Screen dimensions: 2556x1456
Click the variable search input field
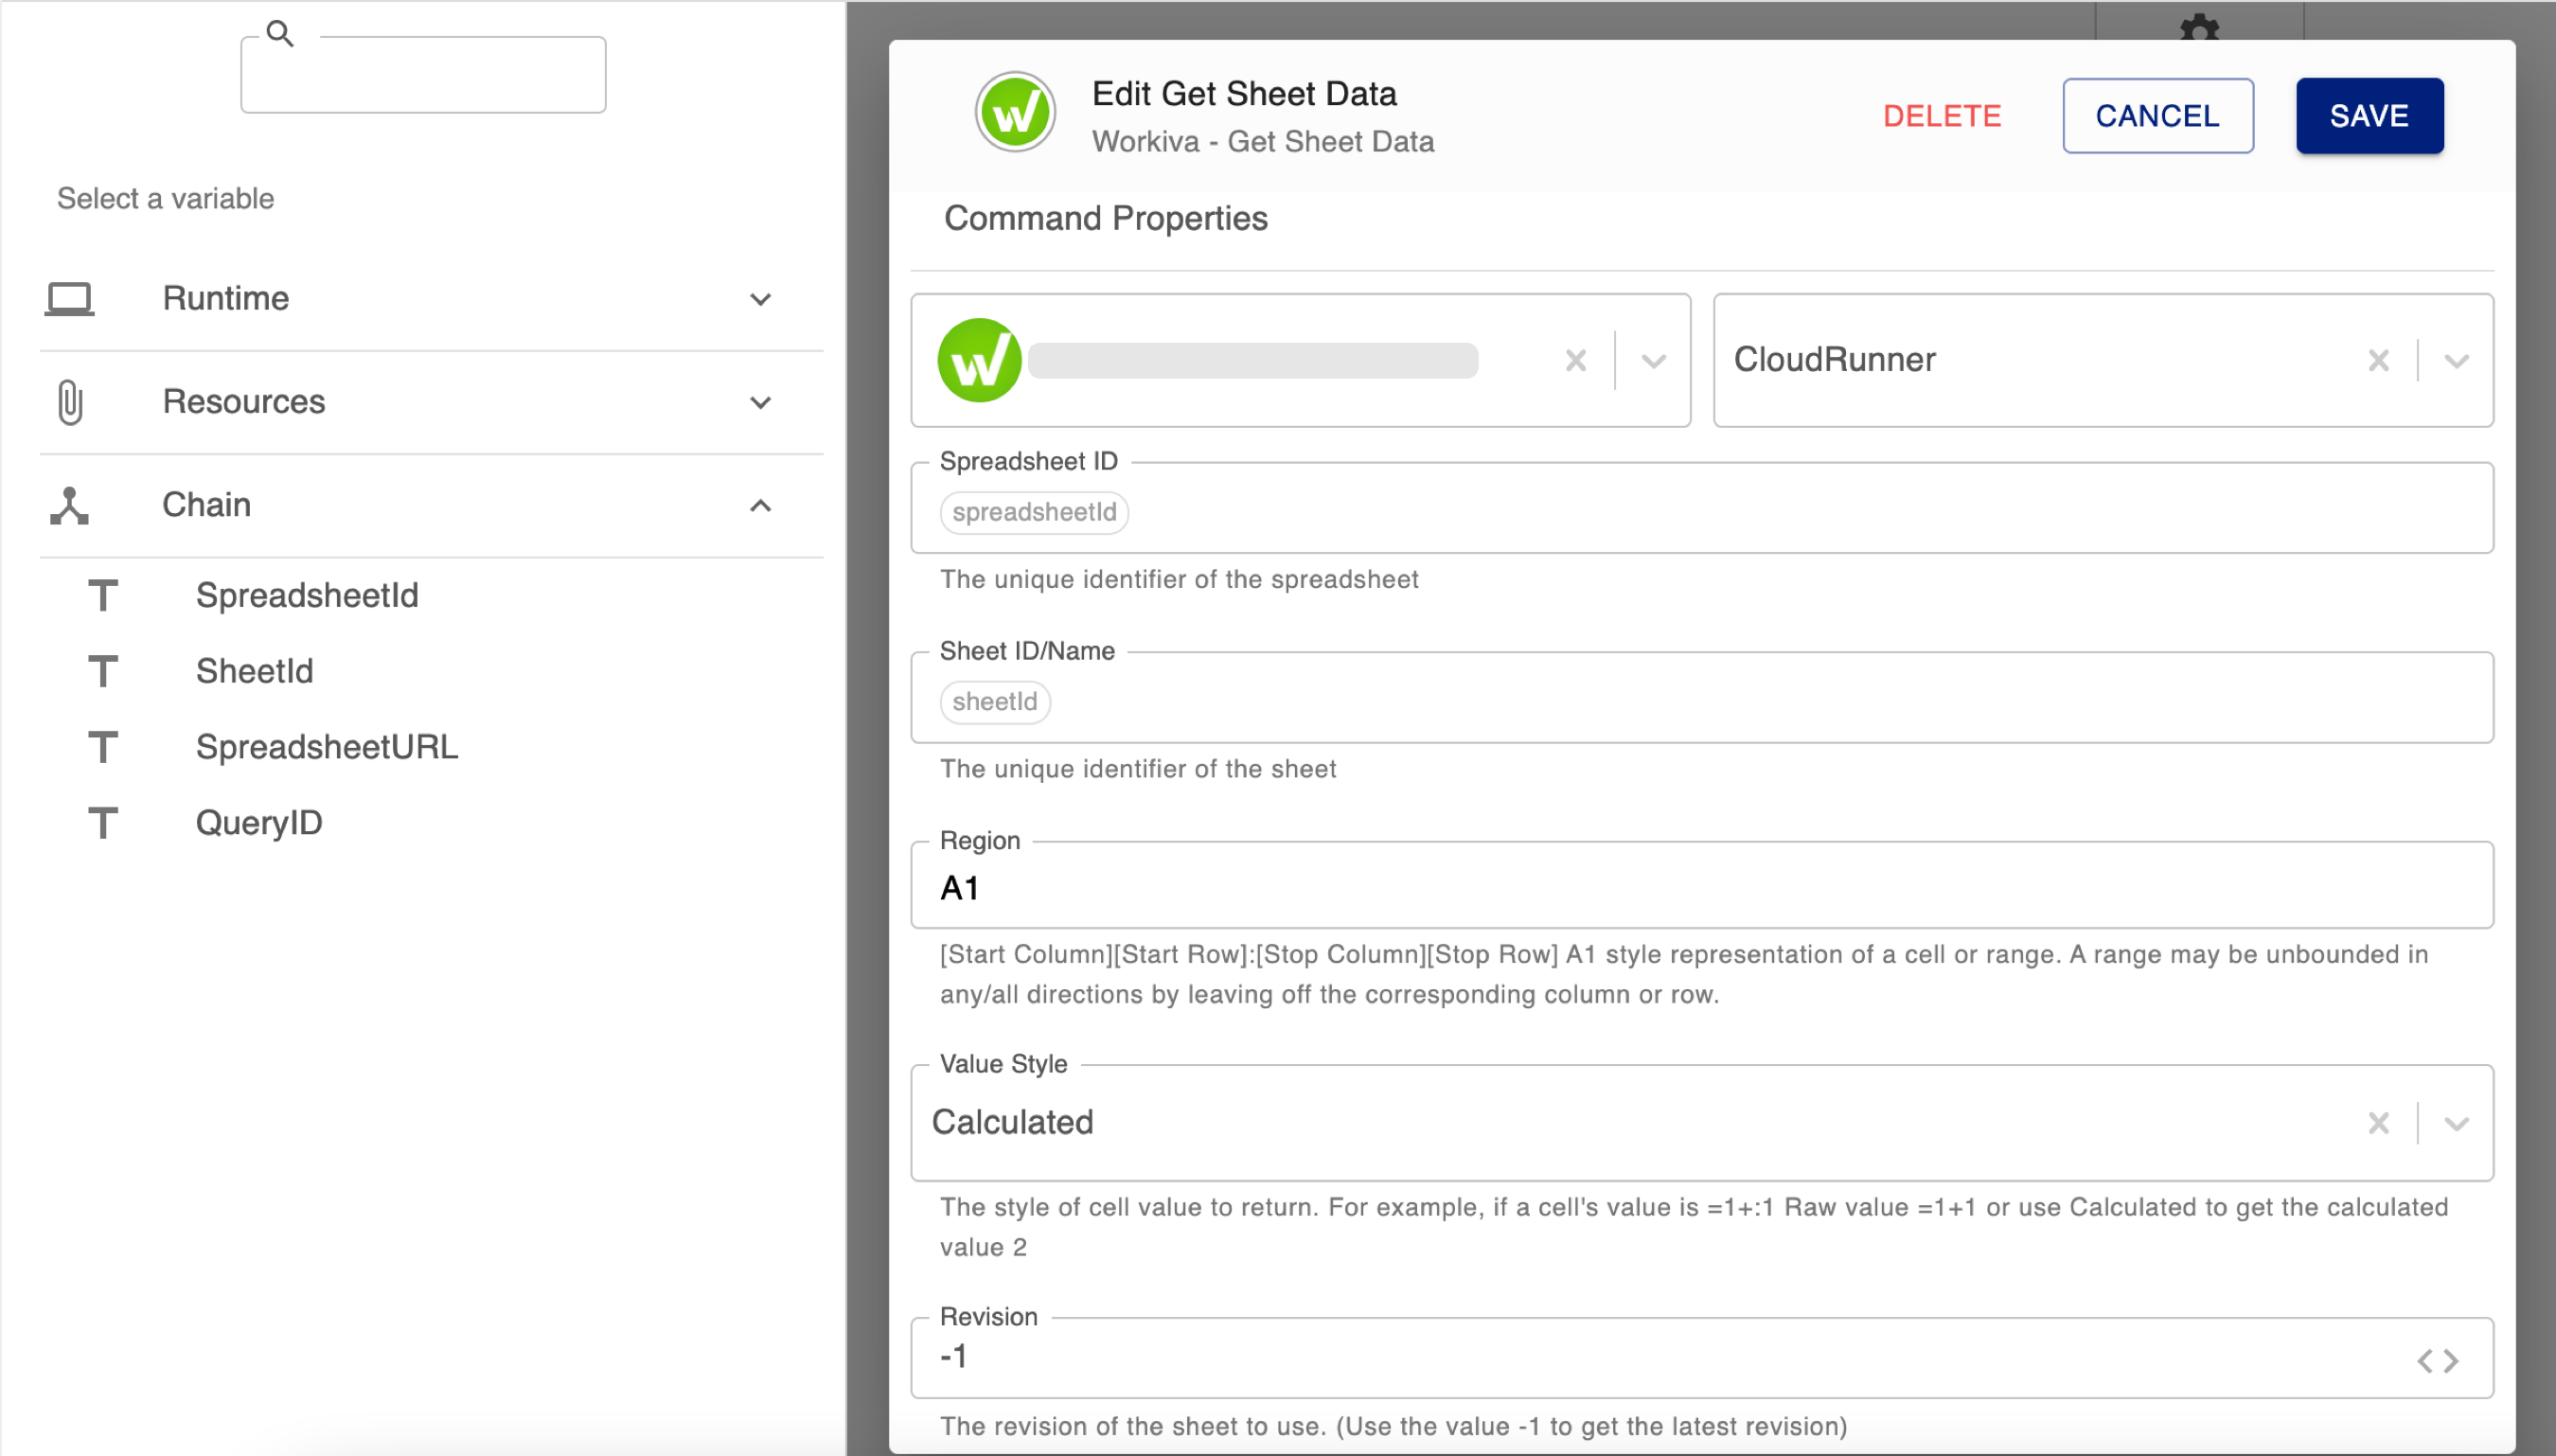[x=423, y=76]
